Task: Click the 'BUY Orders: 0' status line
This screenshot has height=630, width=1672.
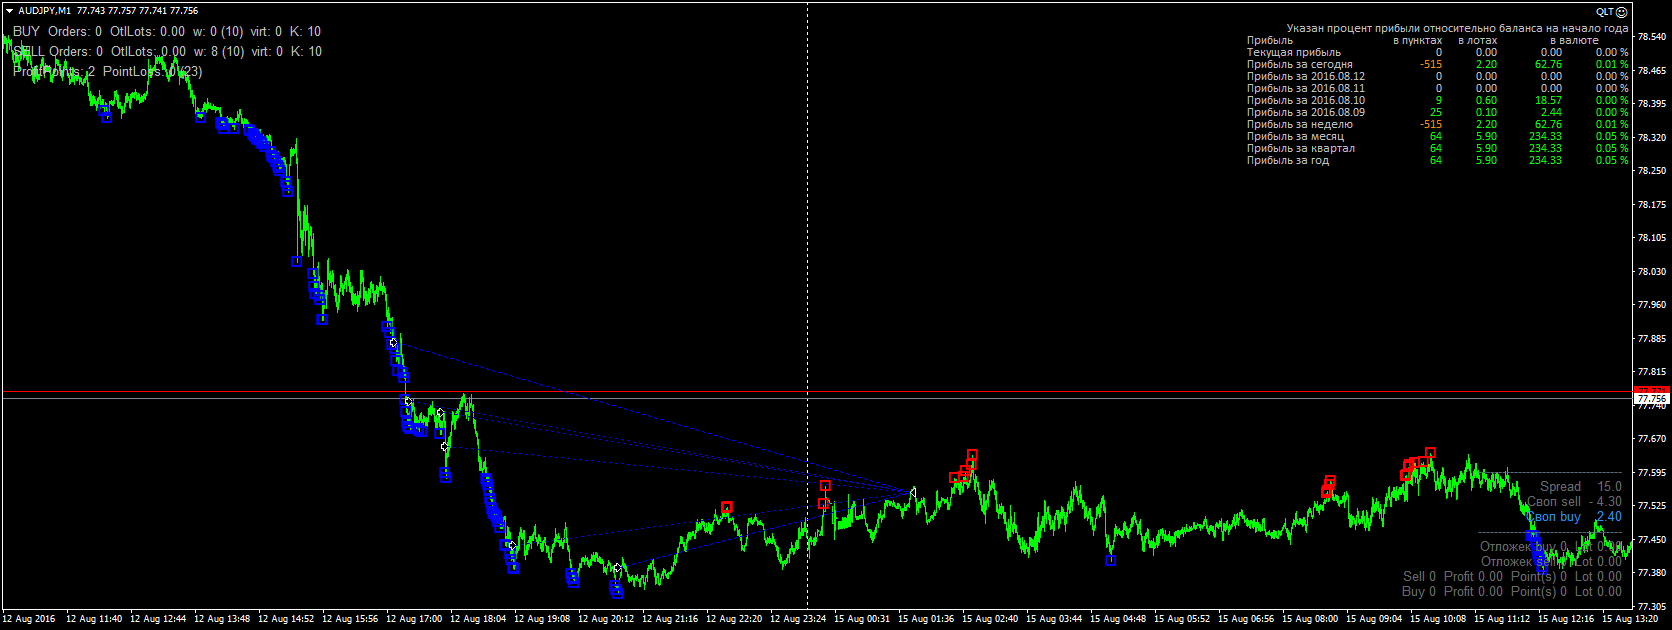Action: [x=167, y=32]
